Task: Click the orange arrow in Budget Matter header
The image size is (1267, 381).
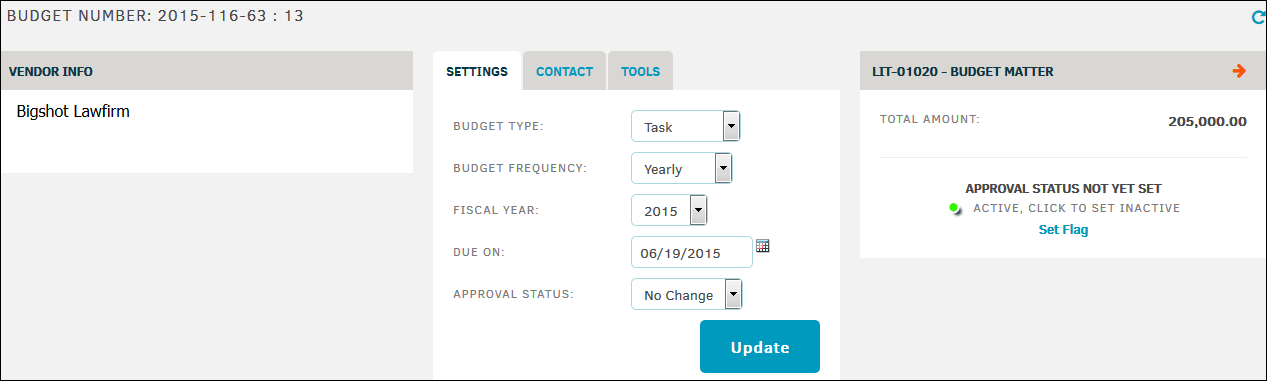Action: pyautogui.click(x=1239, y=71)
